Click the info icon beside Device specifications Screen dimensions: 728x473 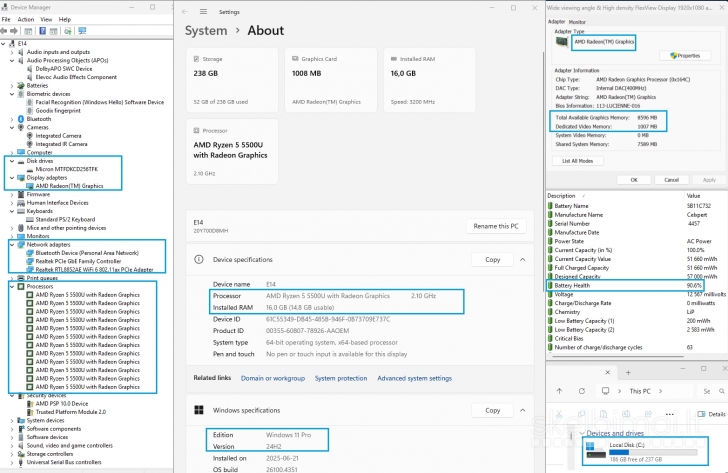(199, 259)
